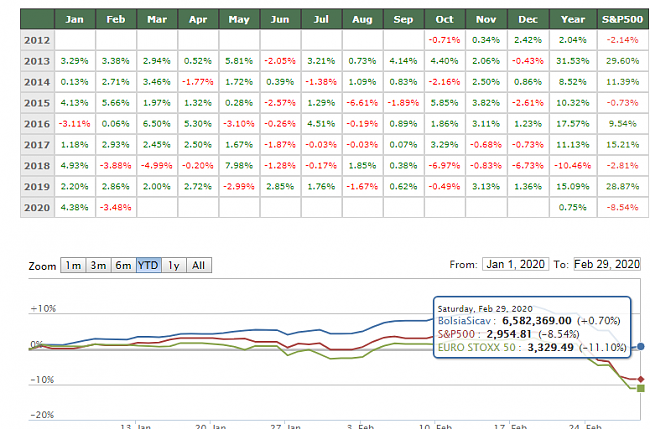
Task: Click the 2019 row label
Action: [x=37, y=187]
